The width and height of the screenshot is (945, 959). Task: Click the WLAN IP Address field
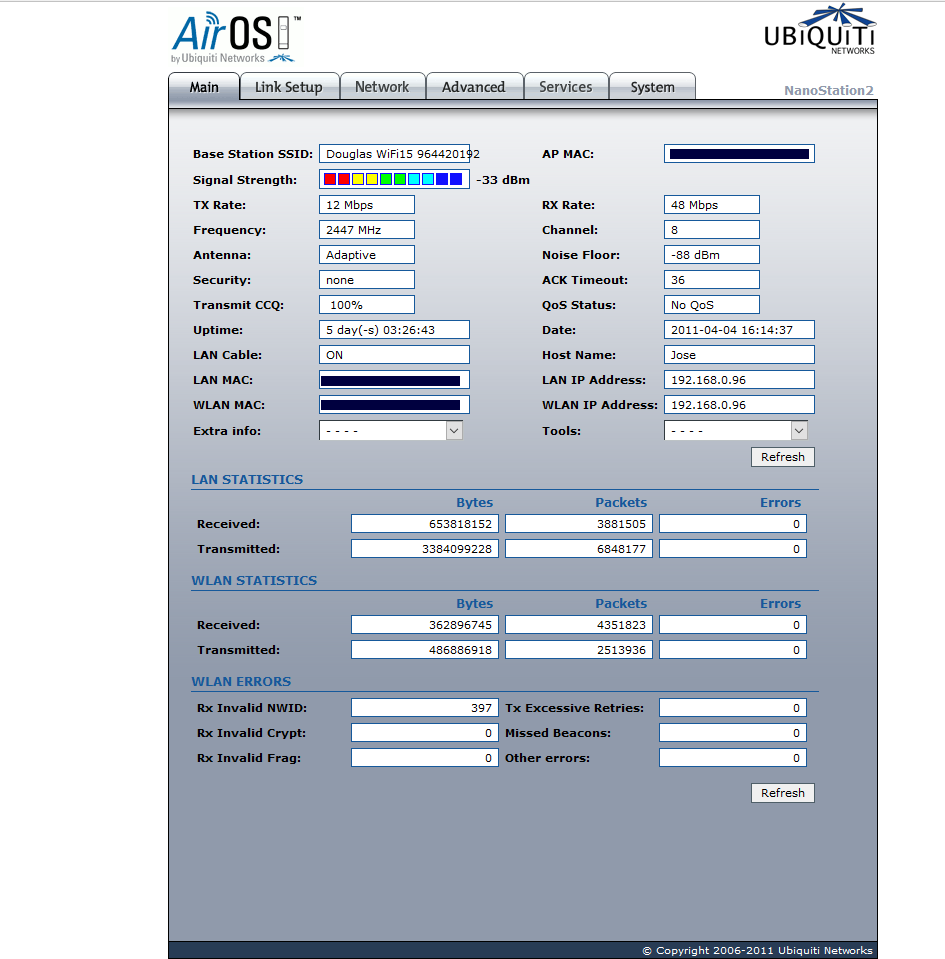739,405
